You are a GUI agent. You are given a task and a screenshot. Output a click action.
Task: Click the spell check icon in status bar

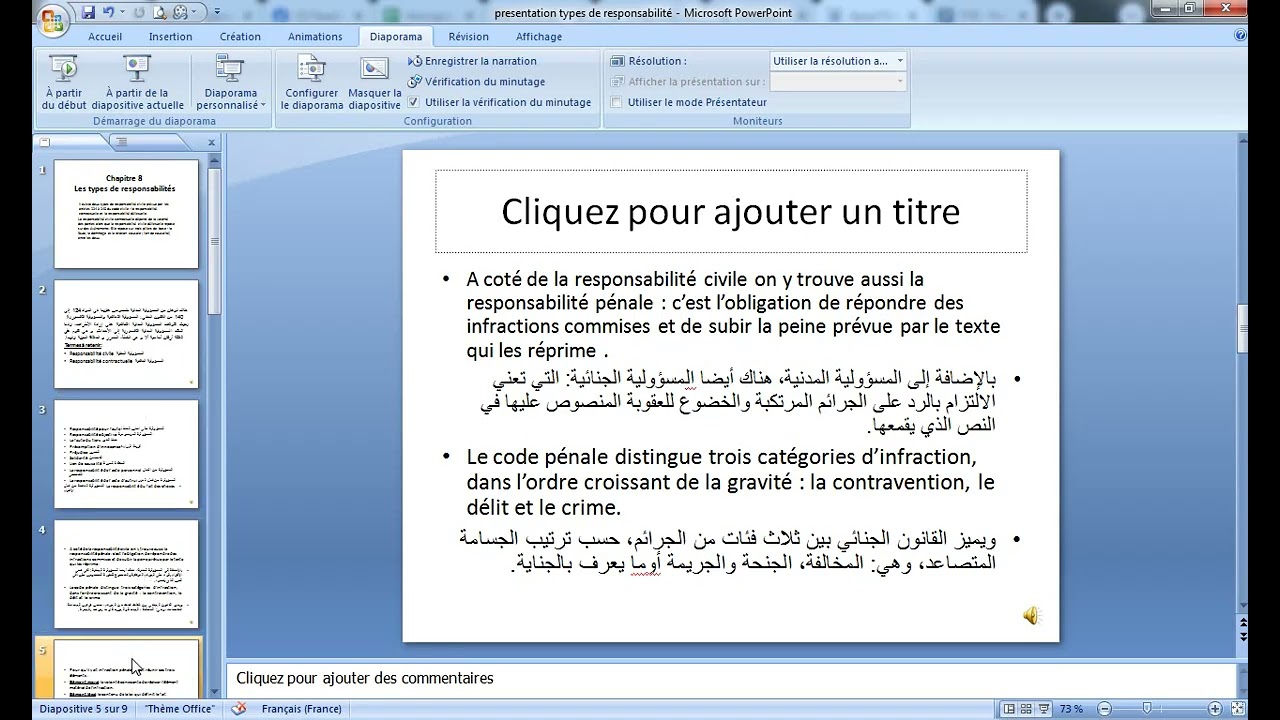coord(238,709)
